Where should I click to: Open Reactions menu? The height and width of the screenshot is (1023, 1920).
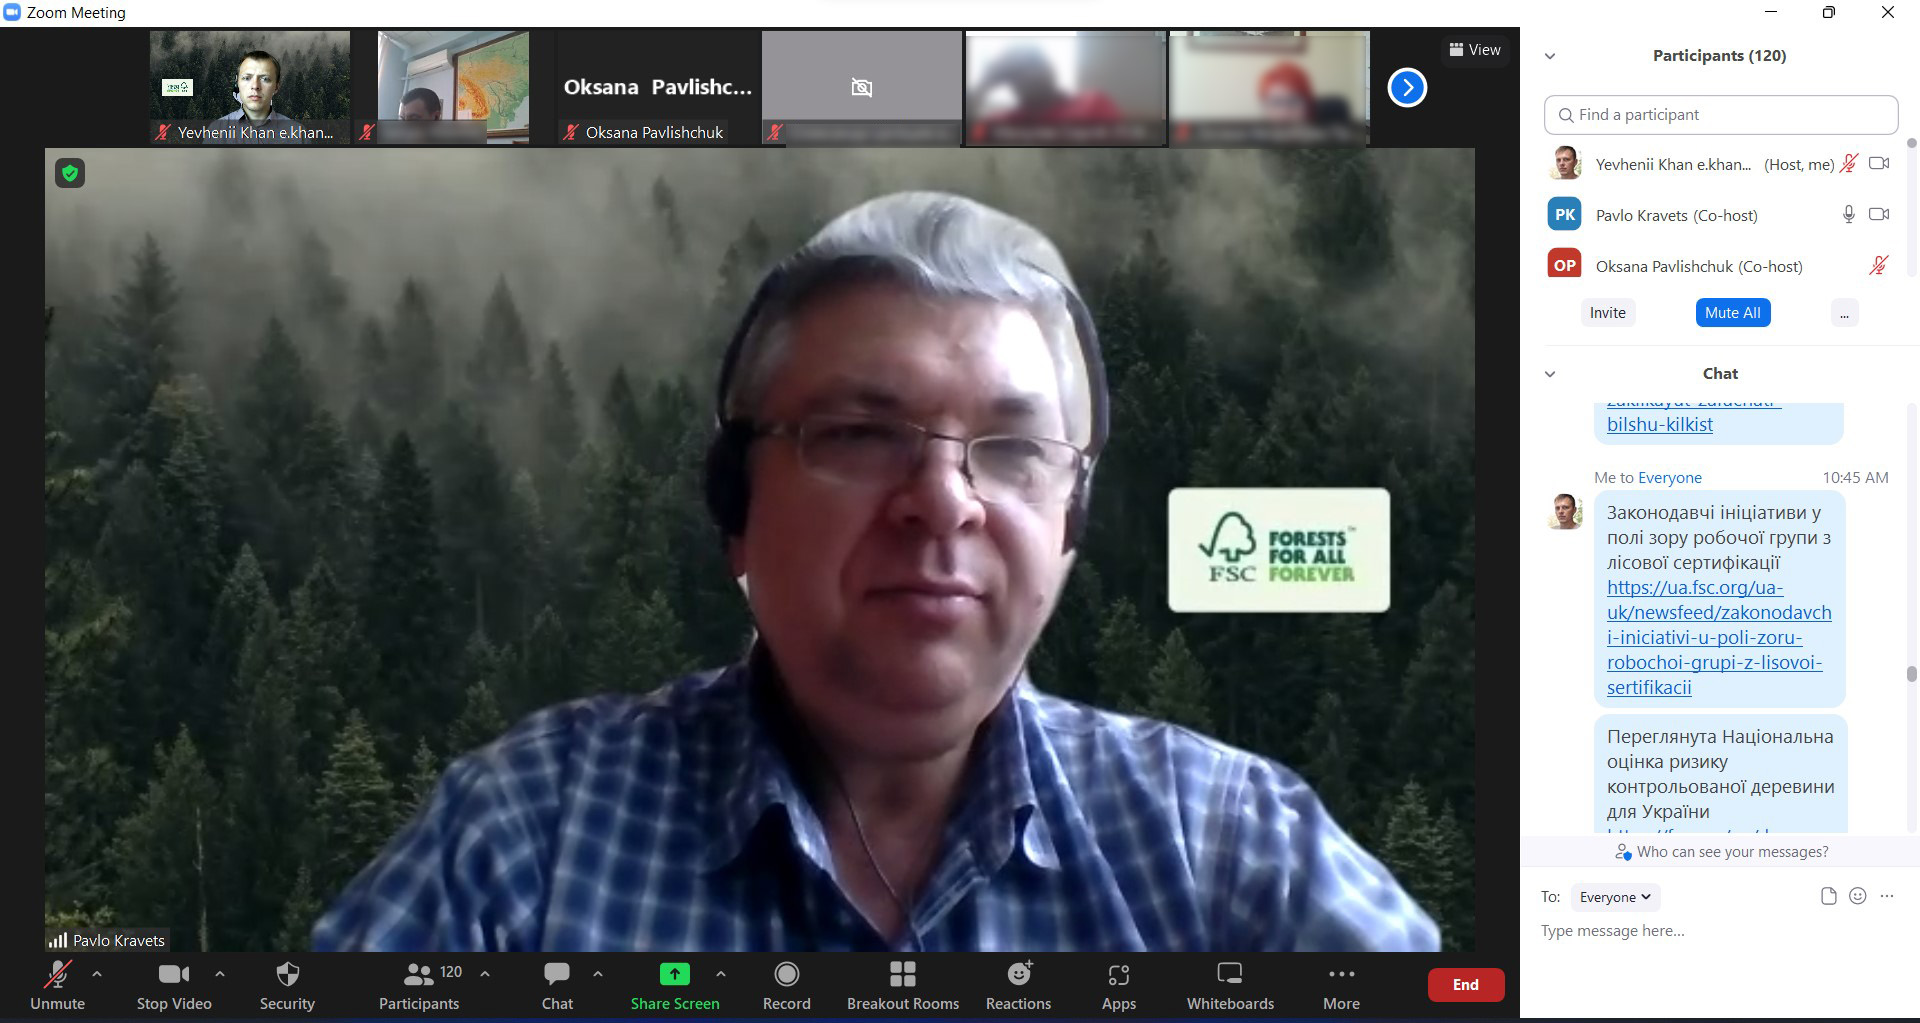(1019, 985)
